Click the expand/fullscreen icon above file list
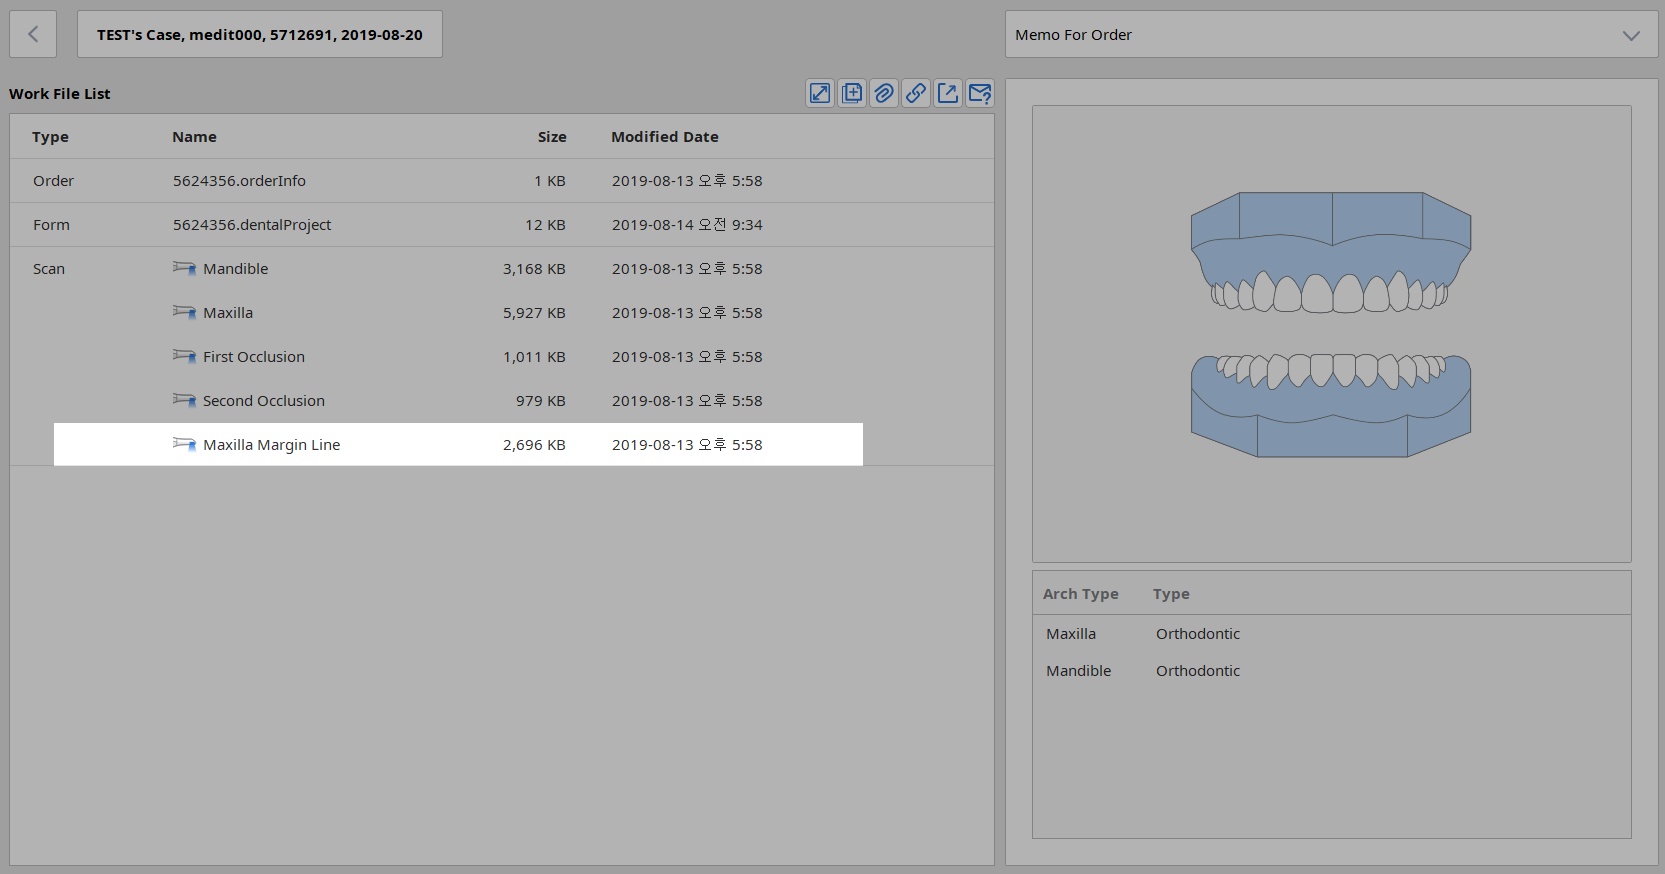The width and height of the screenshot is (1665, 874). [820, 94]
